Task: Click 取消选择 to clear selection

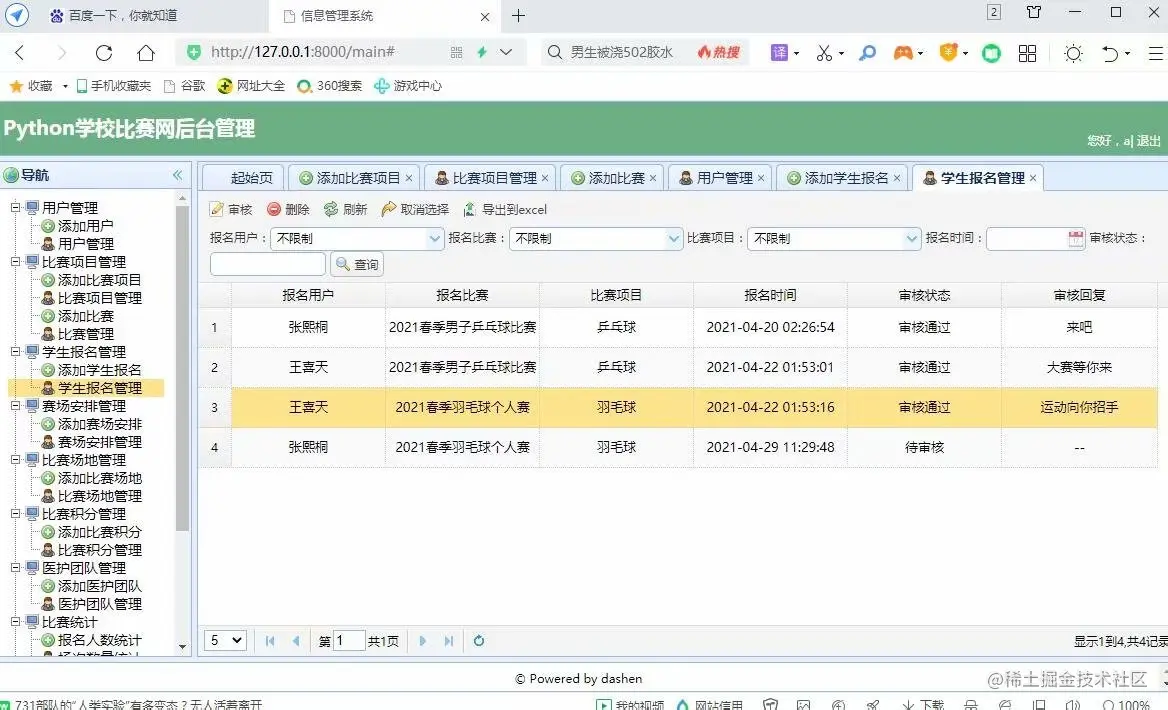Action: (415, 209)
